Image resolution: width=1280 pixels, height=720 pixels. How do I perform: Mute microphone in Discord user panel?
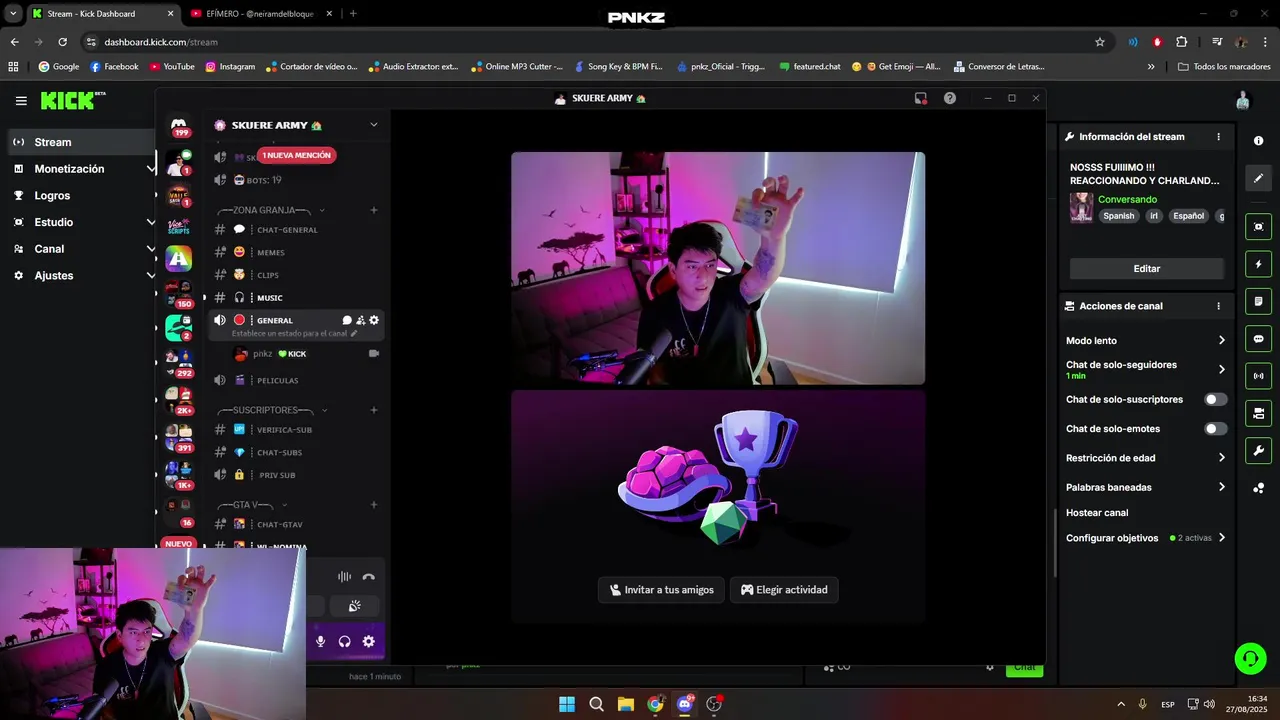(x=320, y=641)
